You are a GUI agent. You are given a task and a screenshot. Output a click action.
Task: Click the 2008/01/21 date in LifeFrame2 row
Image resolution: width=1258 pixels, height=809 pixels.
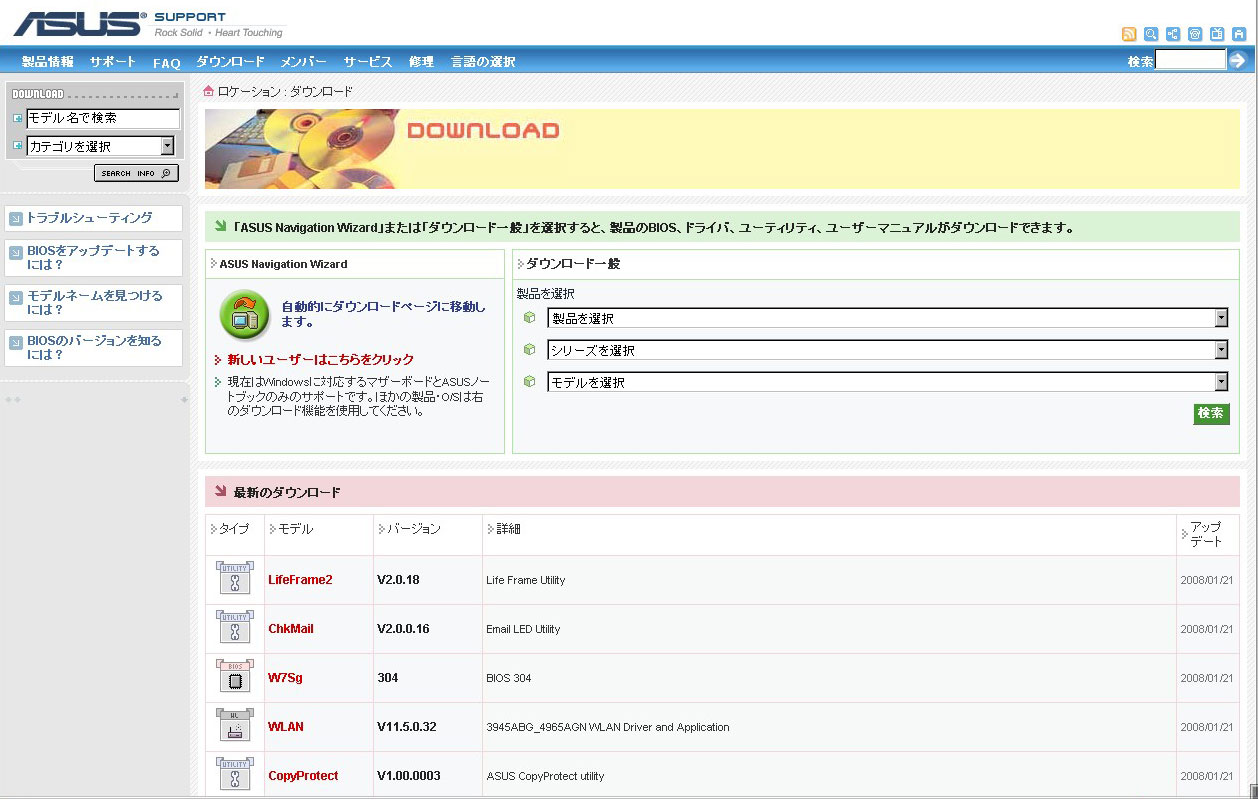(1208, 580)
